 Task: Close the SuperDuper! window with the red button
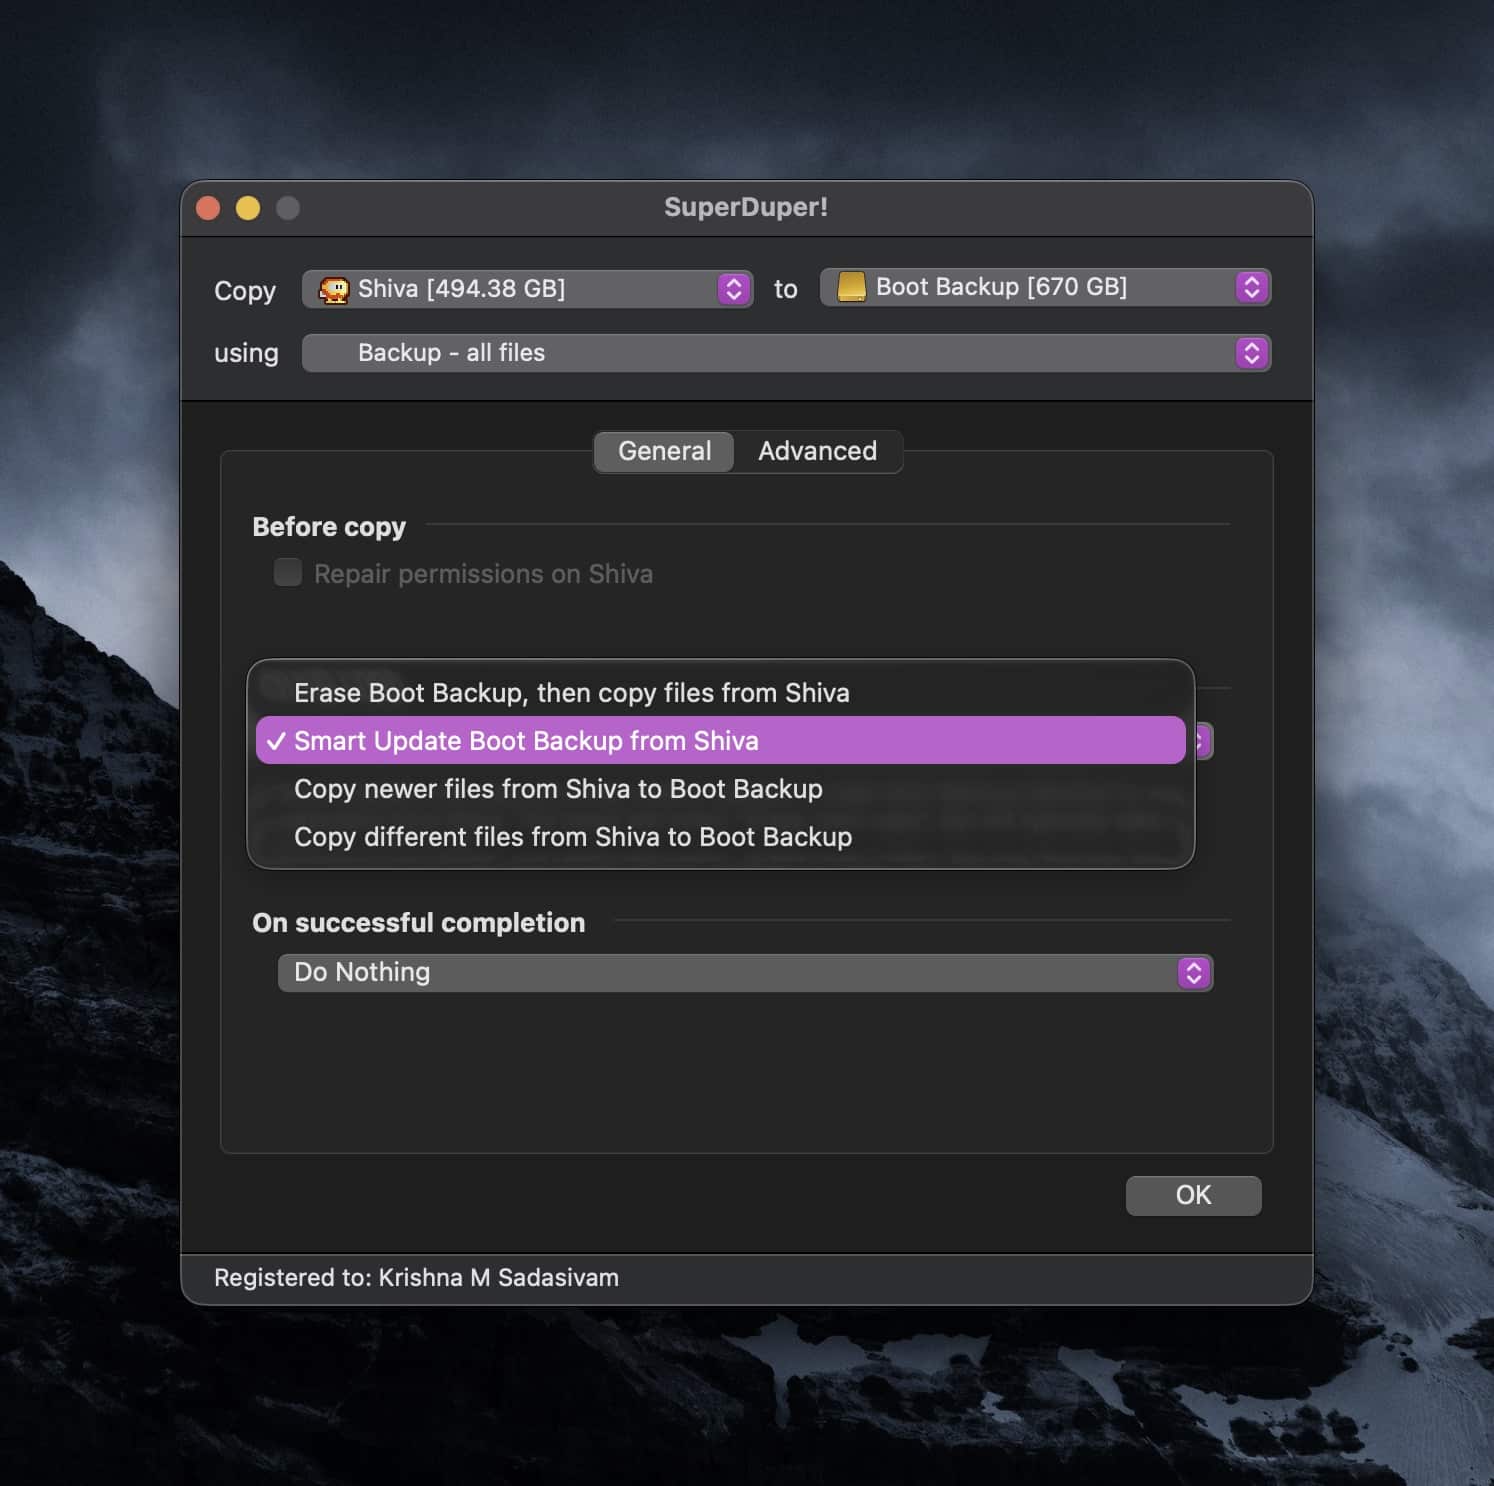[208, 208]
